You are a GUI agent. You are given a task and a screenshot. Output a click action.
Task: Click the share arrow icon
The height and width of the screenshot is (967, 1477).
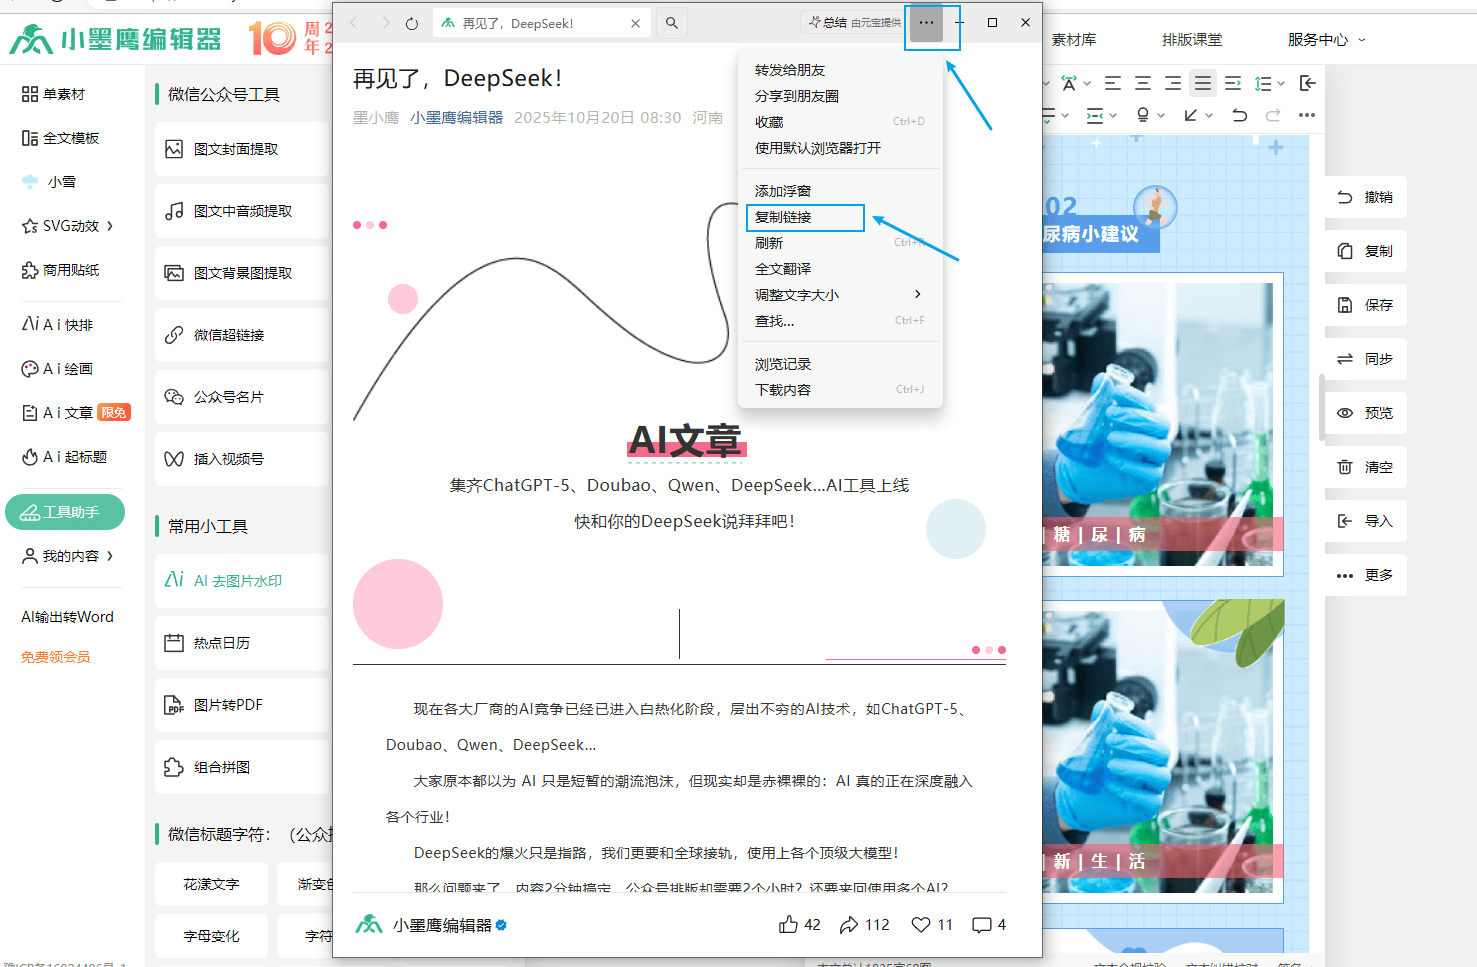tap(849, 925)
